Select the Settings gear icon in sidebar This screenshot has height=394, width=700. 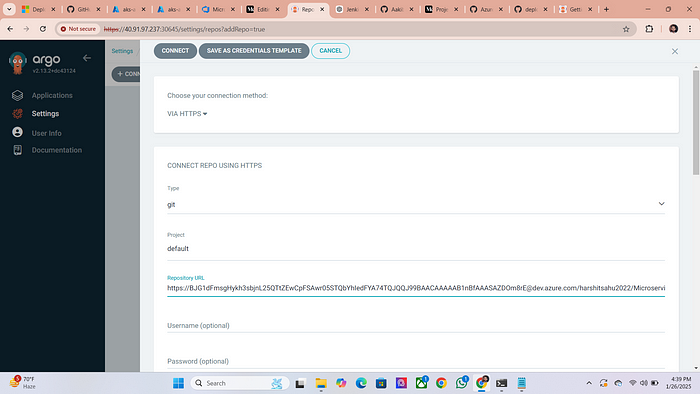(17, 114)
